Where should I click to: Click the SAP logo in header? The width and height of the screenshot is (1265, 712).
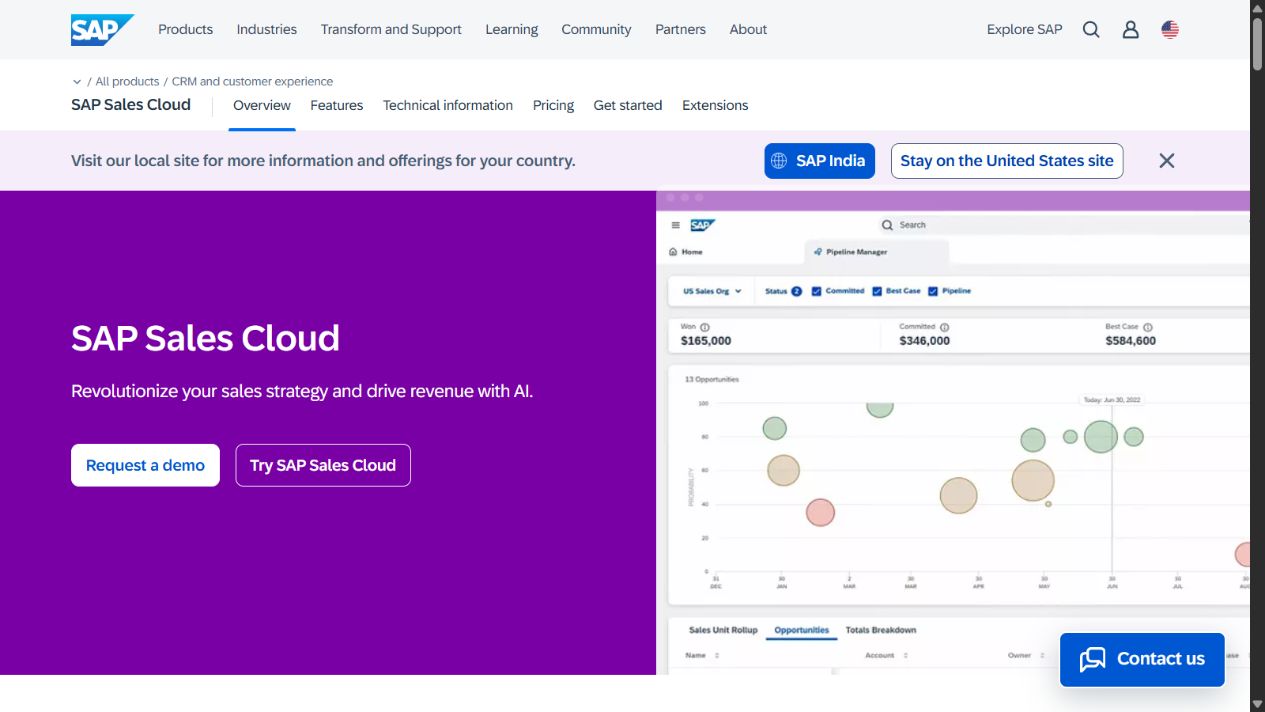point(102,30)
